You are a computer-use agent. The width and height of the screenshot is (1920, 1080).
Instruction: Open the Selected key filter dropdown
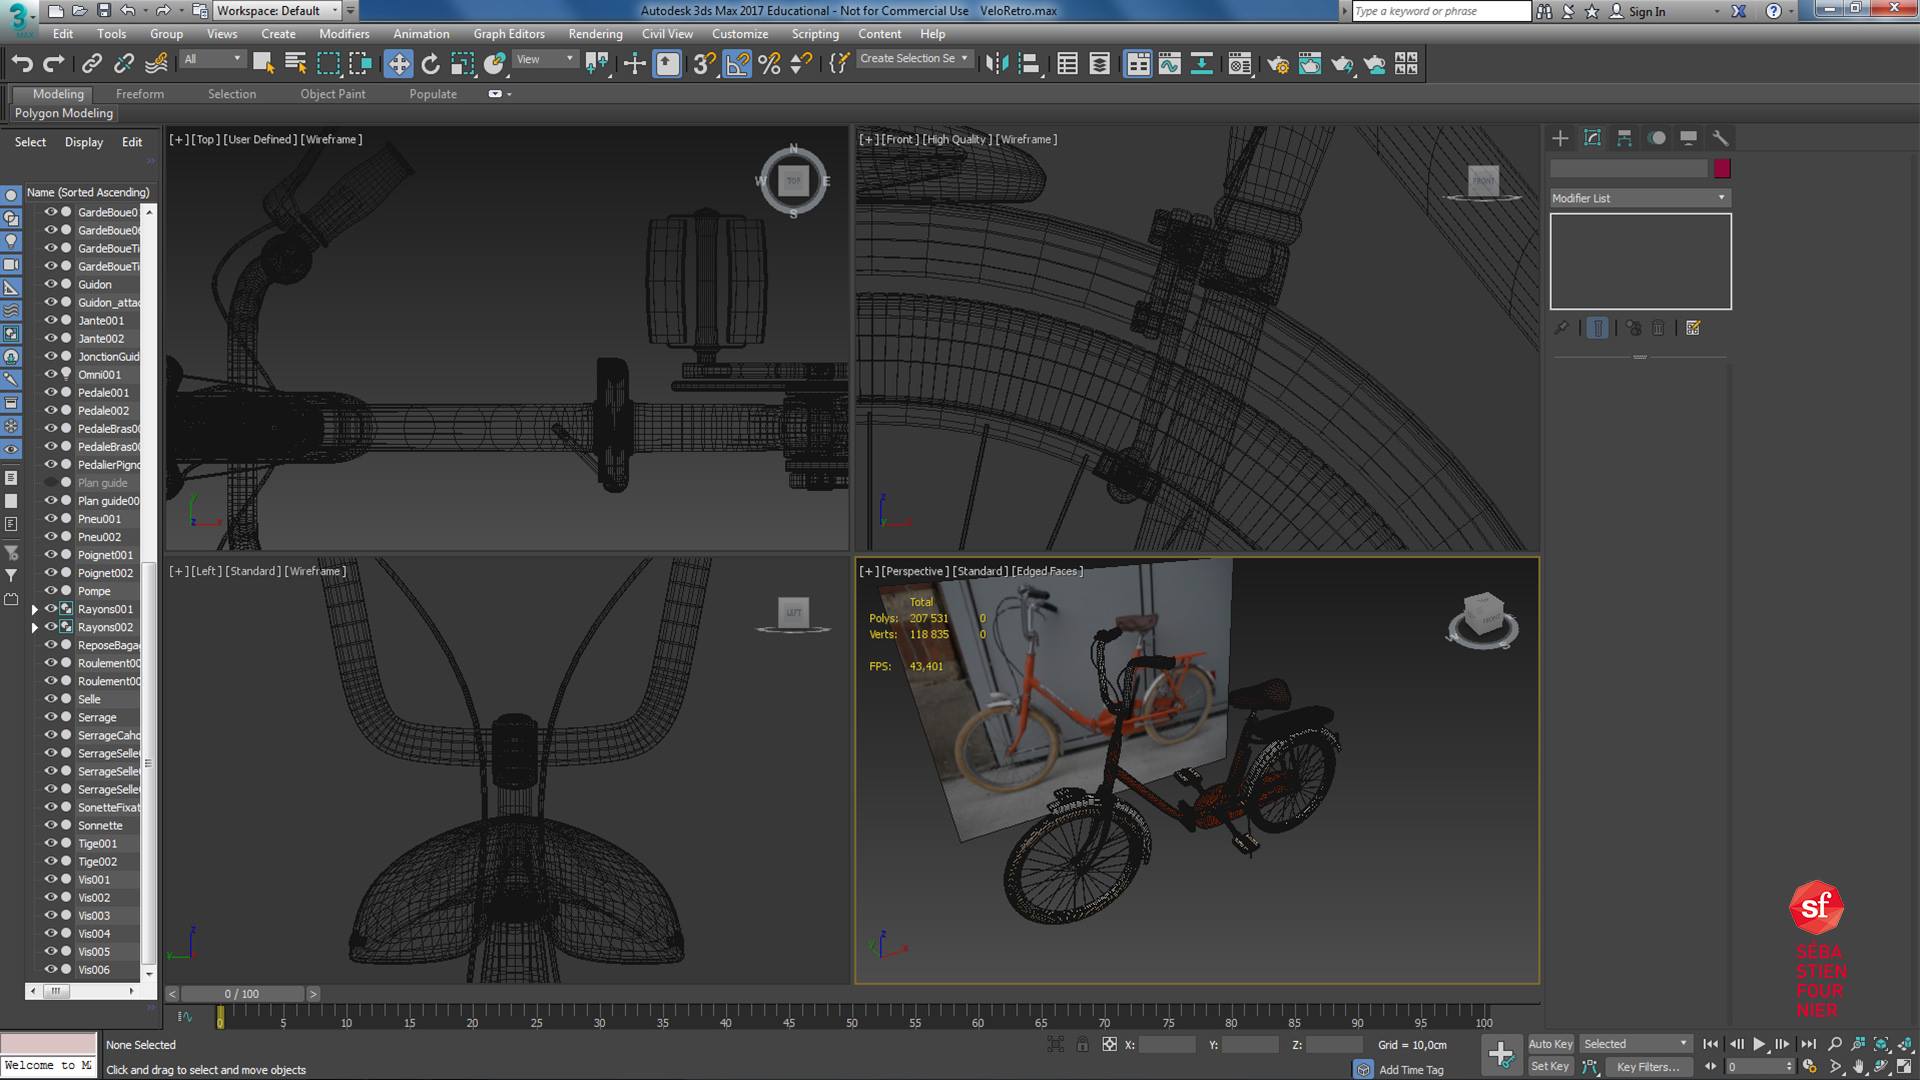(x=1635, y=1044)
